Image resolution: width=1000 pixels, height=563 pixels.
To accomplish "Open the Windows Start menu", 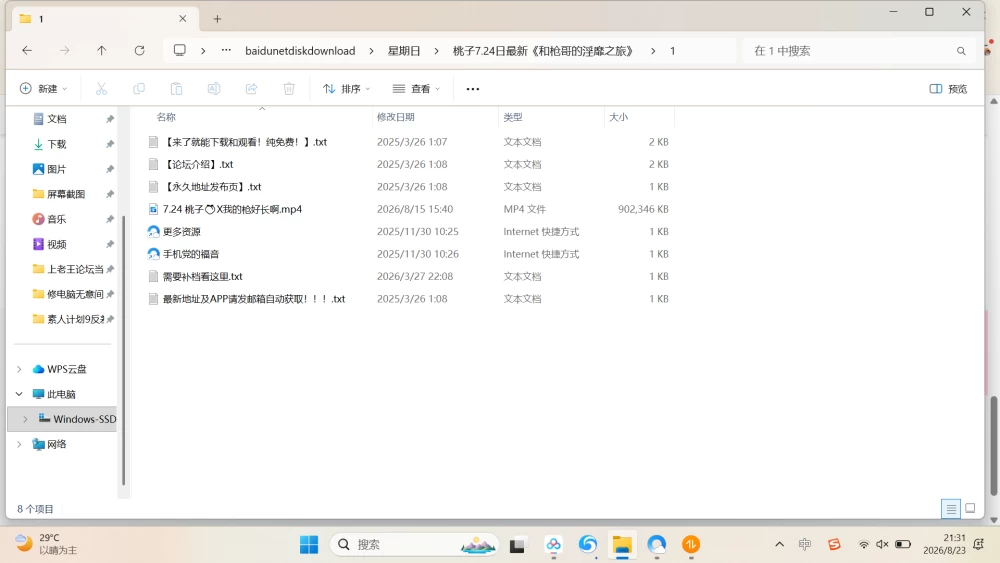I will tap(309, 545).
